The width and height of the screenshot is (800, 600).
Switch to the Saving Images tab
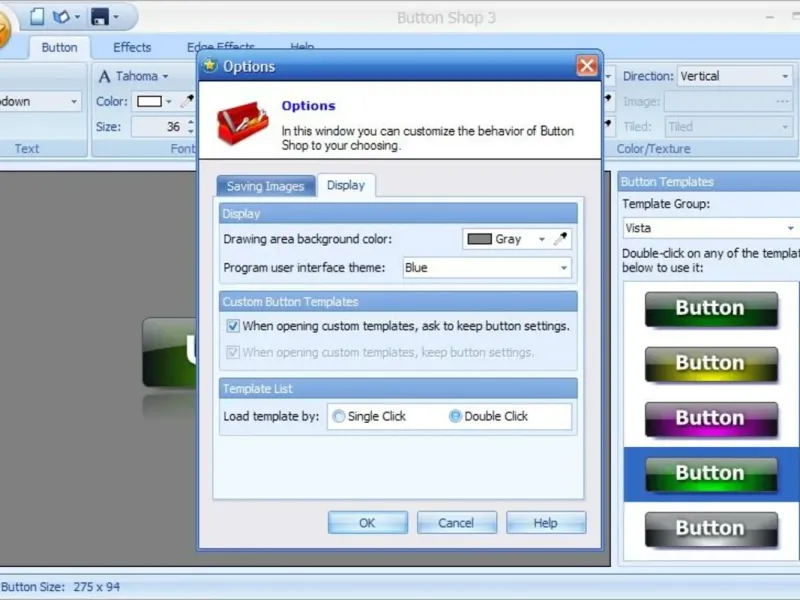[265, 186]
